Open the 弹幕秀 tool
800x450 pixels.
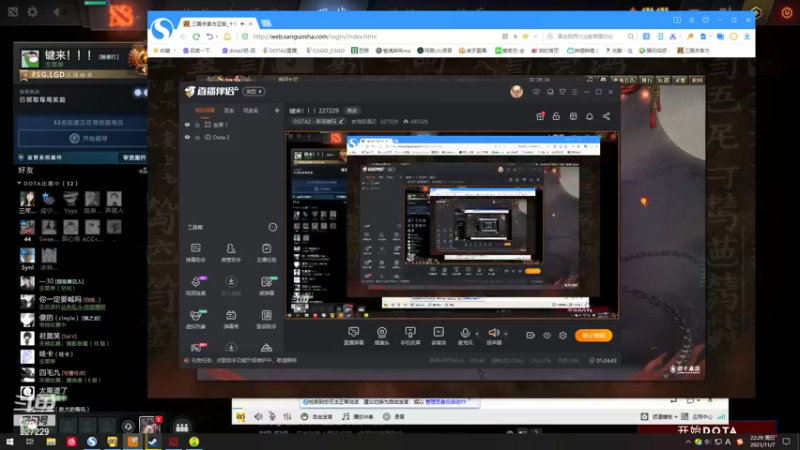coord(231,319)
